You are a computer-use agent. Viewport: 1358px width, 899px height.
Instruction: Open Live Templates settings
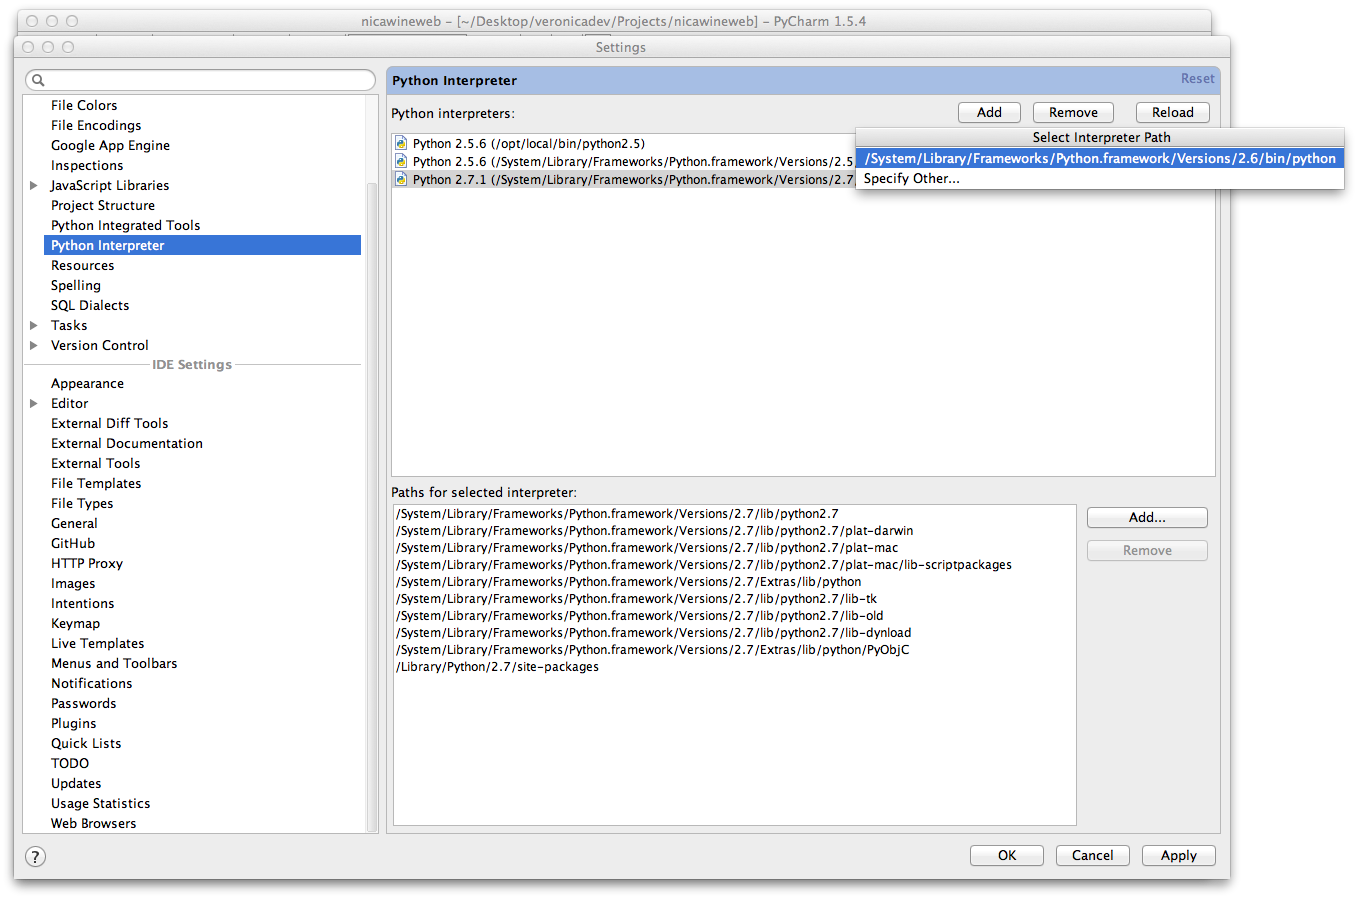click(x=98, y=643)
